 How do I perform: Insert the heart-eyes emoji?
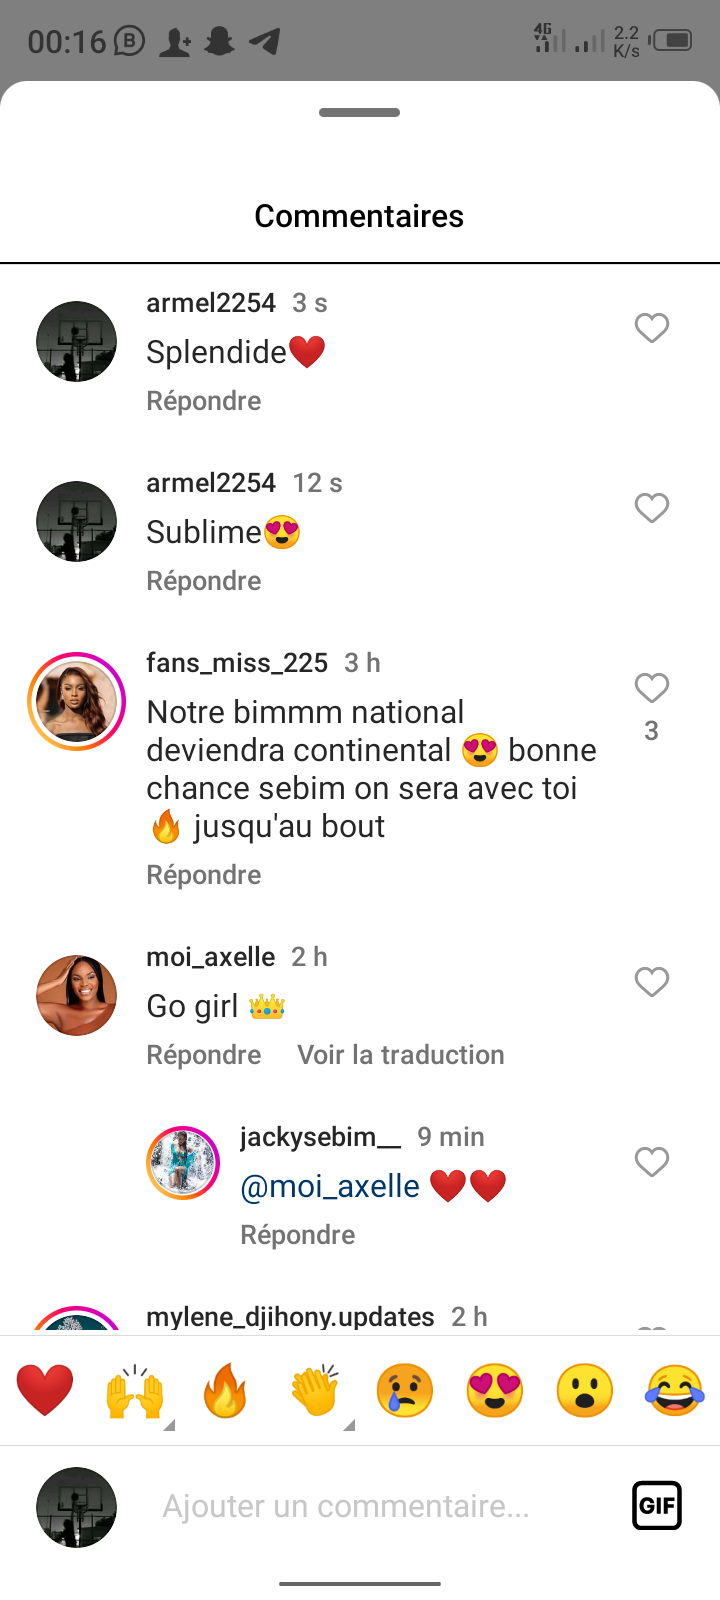[x=495, y=1390]
